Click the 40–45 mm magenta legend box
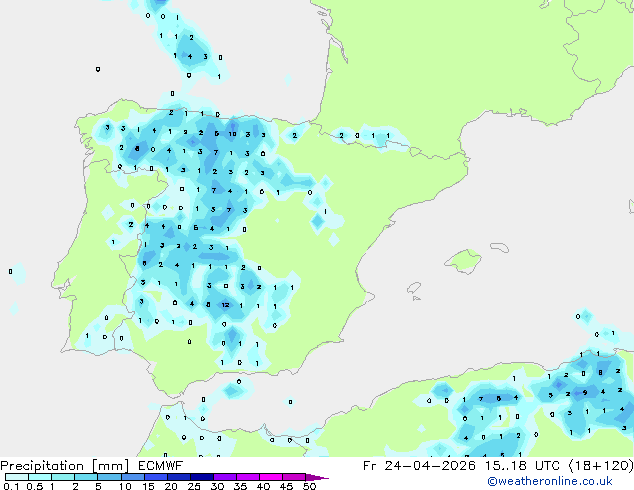634x490 pixels. (271, 477)
